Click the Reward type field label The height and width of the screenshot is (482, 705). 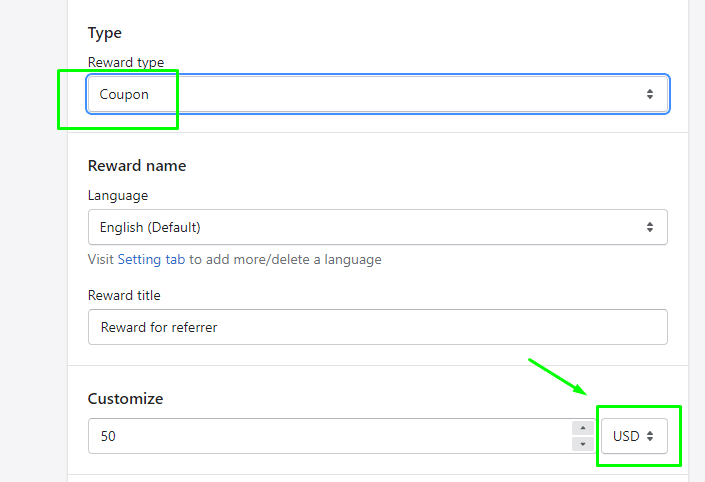pyautogui.click(x=126, y=62)
